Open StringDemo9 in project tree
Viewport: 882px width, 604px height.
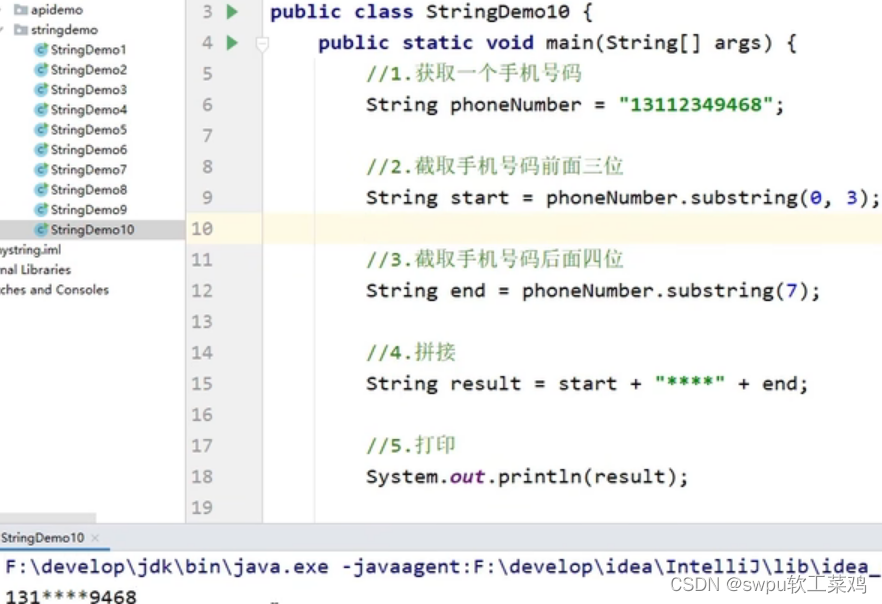[89, 210]
